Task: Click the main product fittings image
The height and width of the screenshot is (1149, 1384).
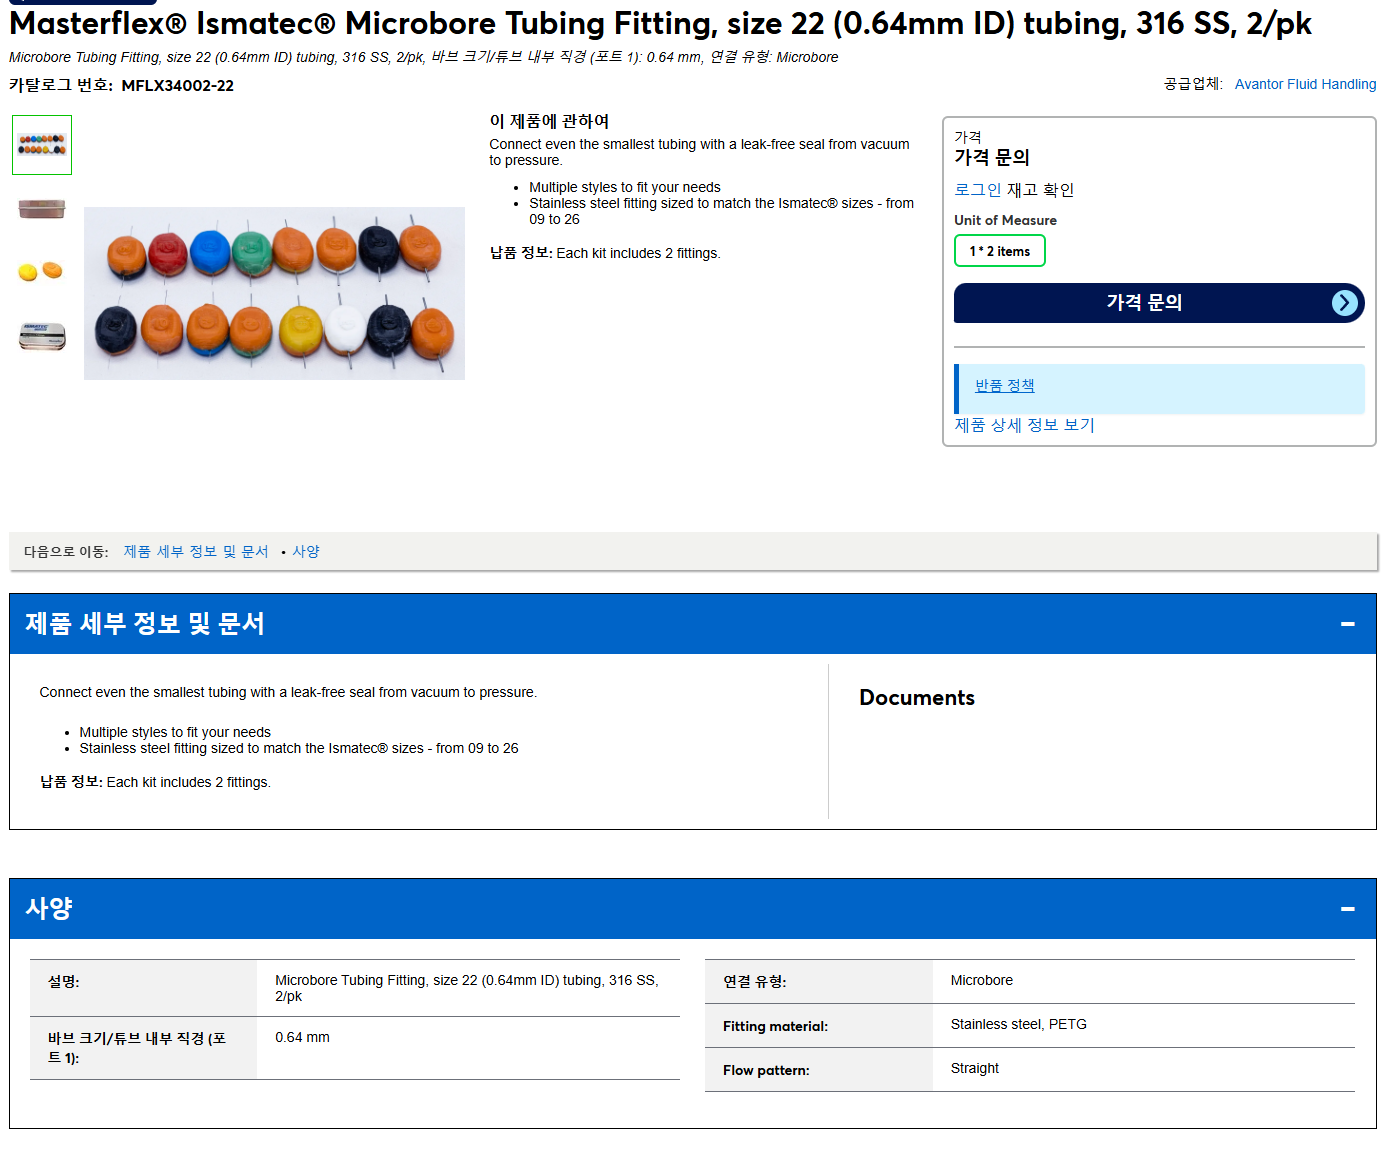Action: pyautogui.click(x=274, y=293)
